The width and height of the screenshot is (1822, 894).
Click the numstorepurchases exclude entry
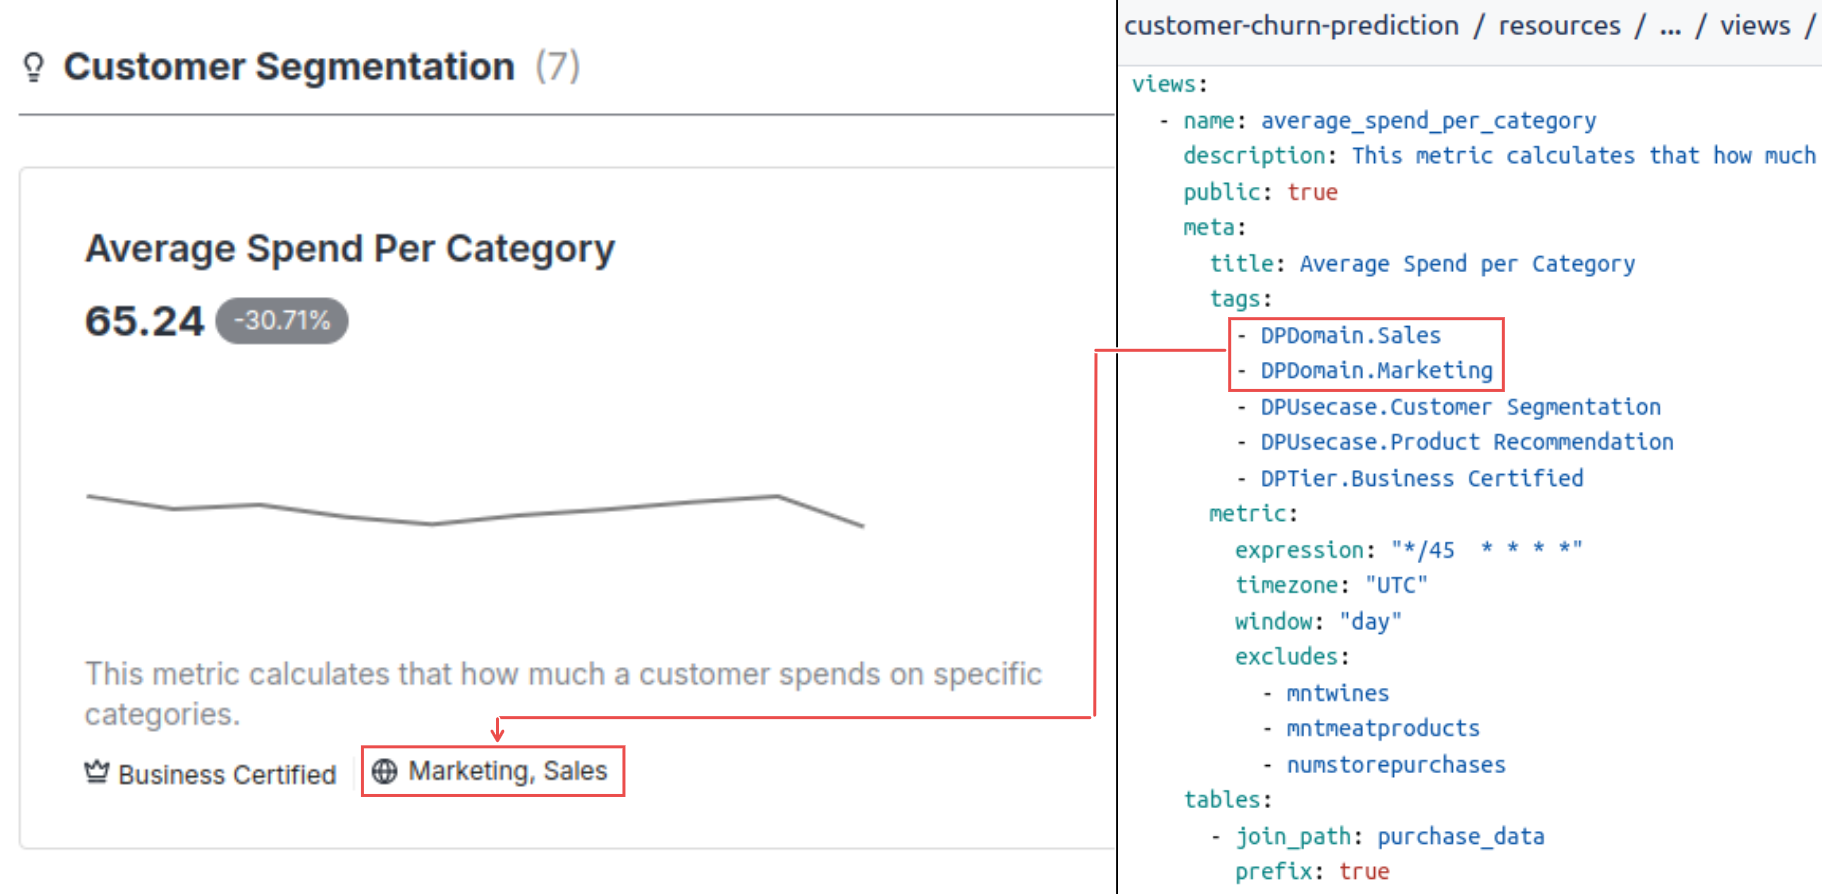(x=1384, y=764)
